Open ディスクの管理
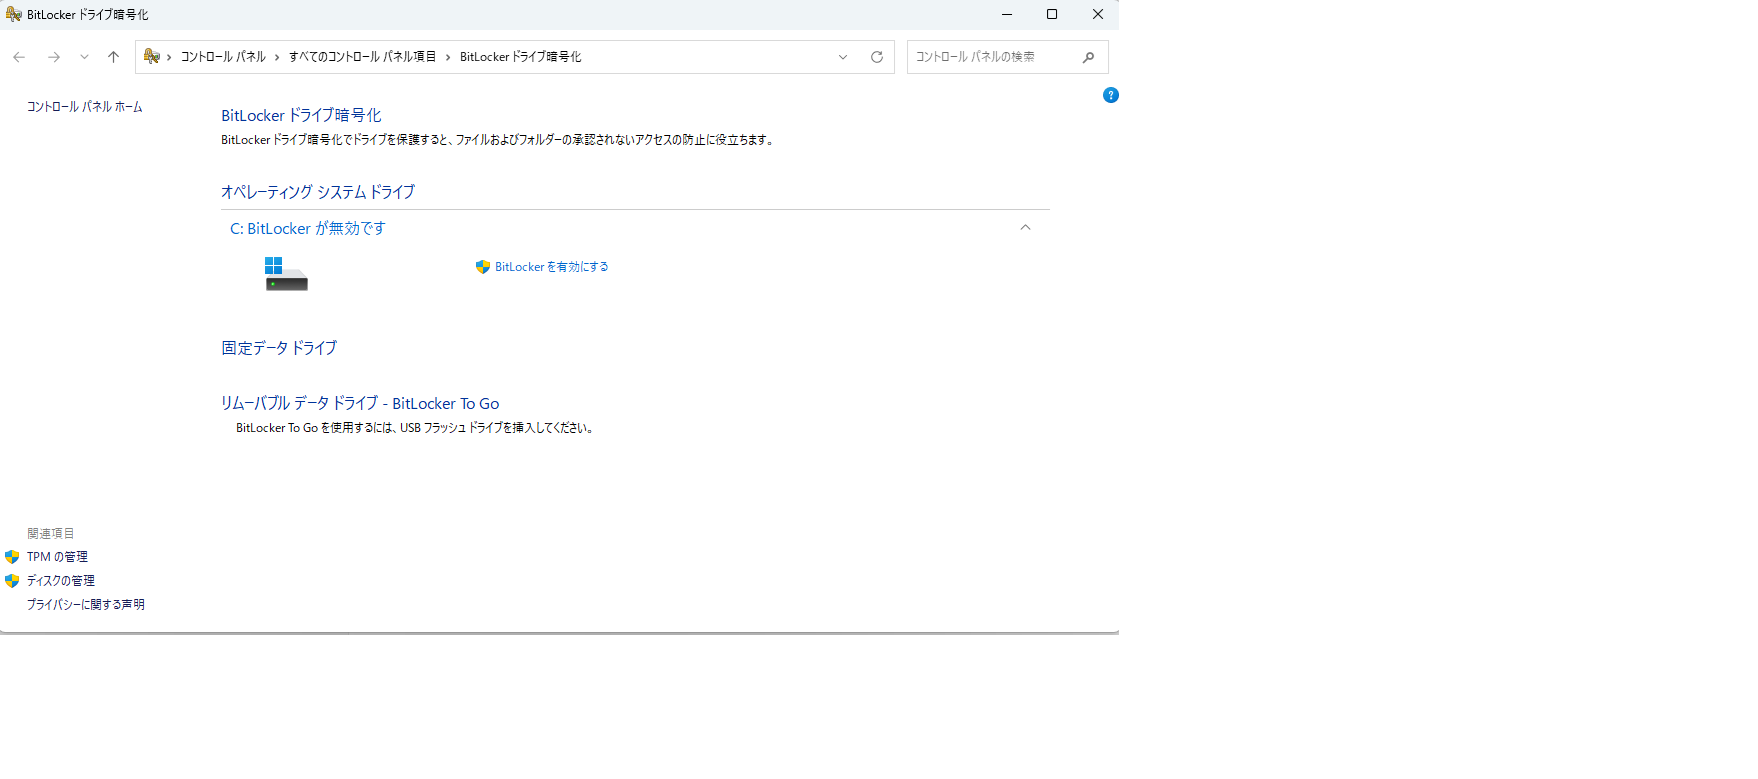 (x=61, y=581)
